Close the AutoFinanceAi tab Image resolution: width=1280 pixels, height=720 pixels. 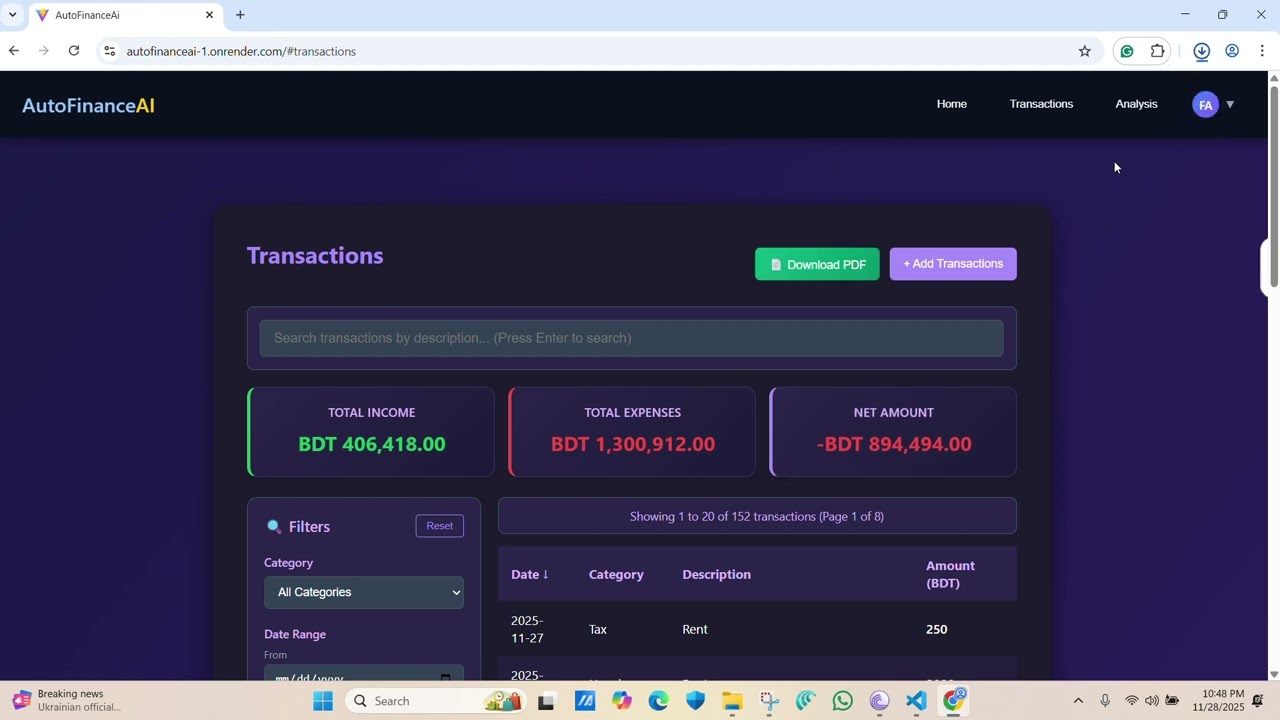click(209, 15)
